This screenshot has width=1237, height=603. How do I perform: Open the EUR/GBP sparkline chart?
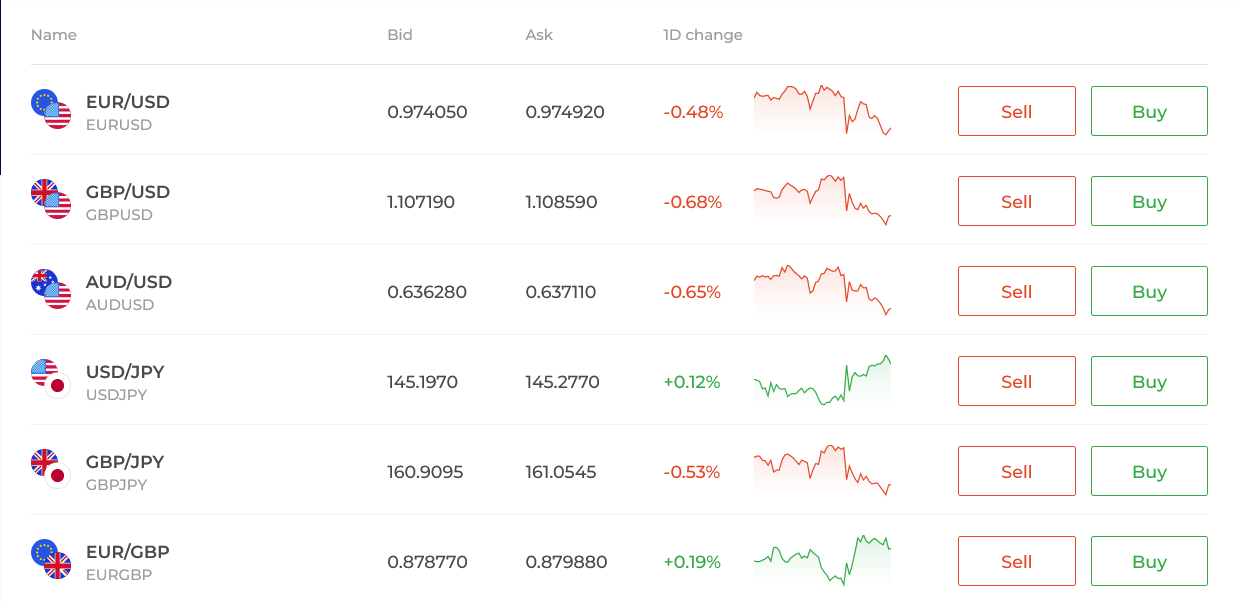[x=822, y=560]
